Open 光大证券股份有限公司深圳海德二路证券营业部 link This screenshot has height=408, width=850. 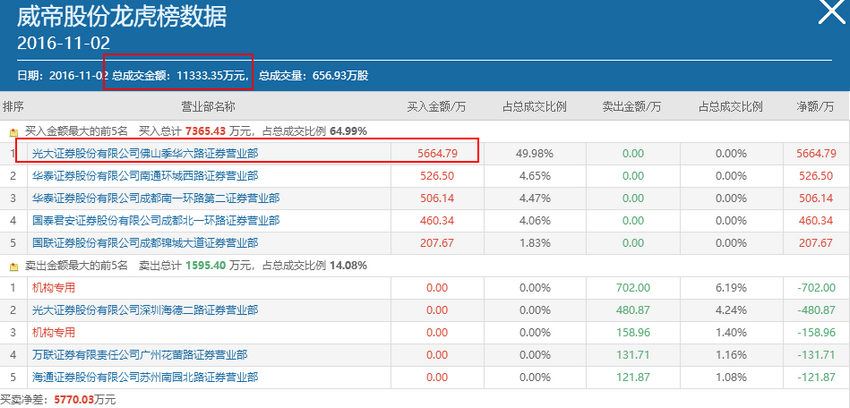tap(145, 310)
